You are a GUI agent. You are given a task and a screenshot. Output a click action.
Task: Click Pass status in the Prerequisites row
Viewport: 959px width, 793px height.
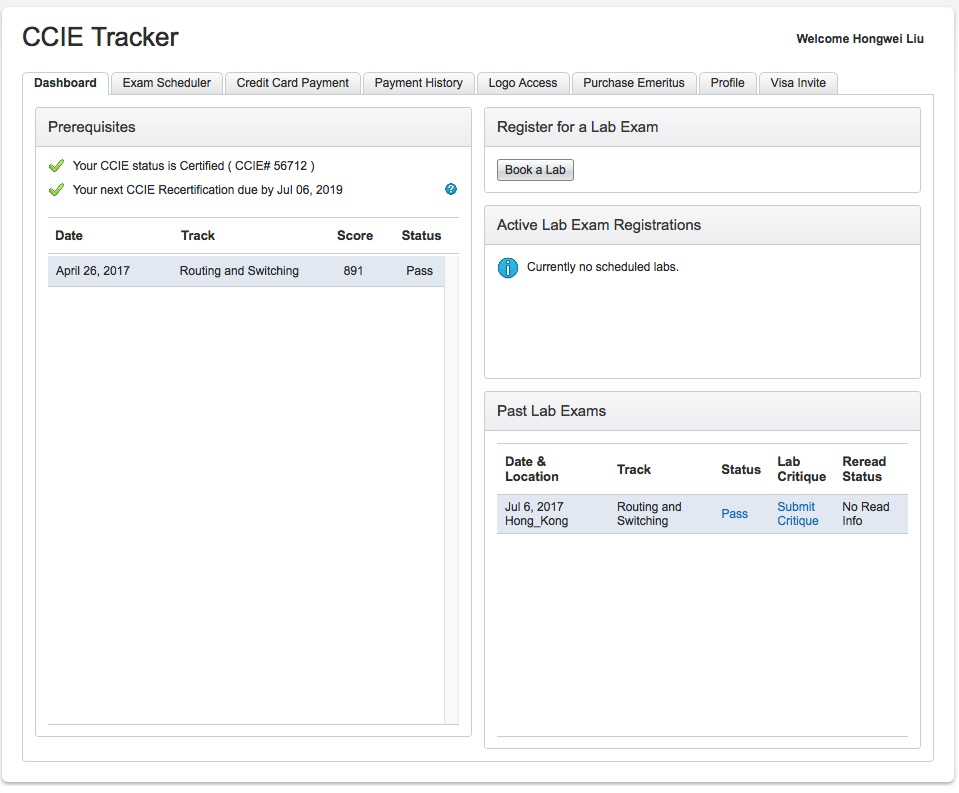[x=420, y=271]
